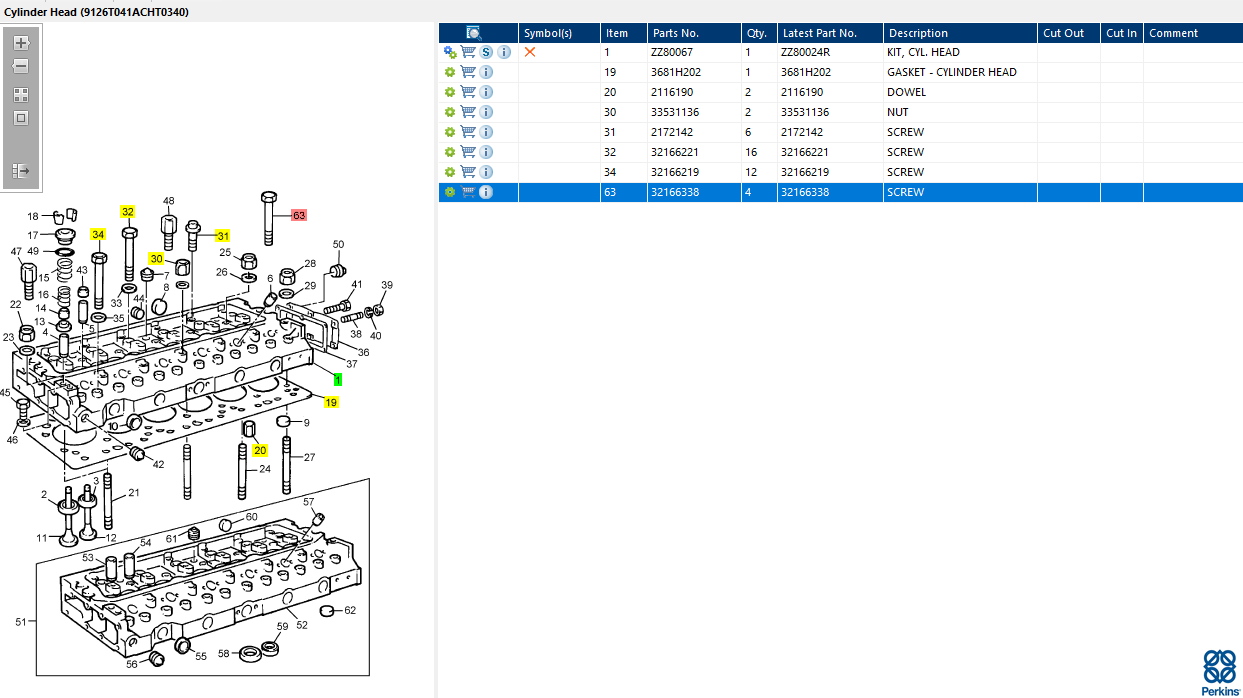Click the Cut Out column header
The image size is (1243, 698).
coord(1069,33)
